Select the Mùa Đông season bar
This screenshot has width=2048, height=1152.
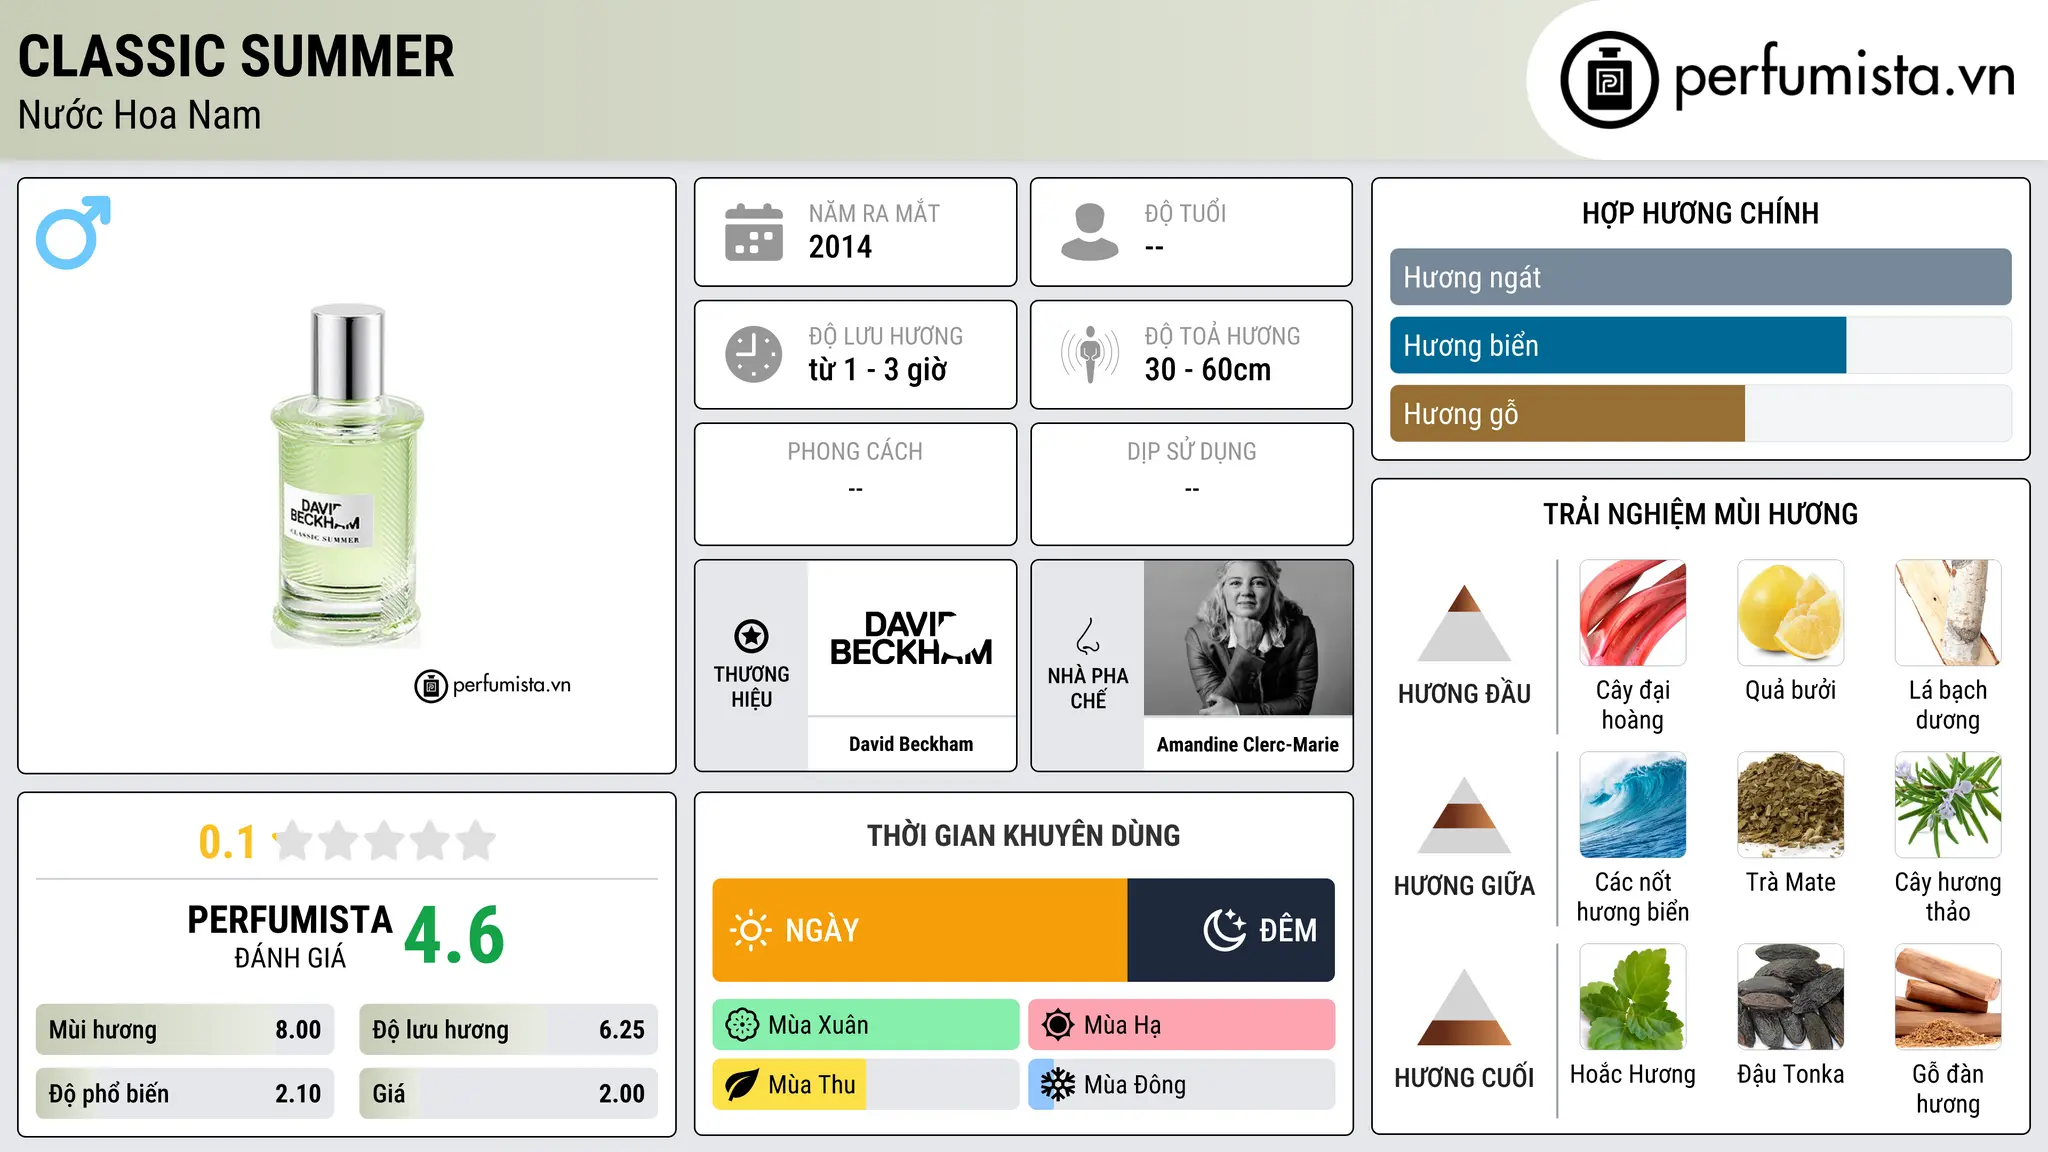coord(1182,1085)
